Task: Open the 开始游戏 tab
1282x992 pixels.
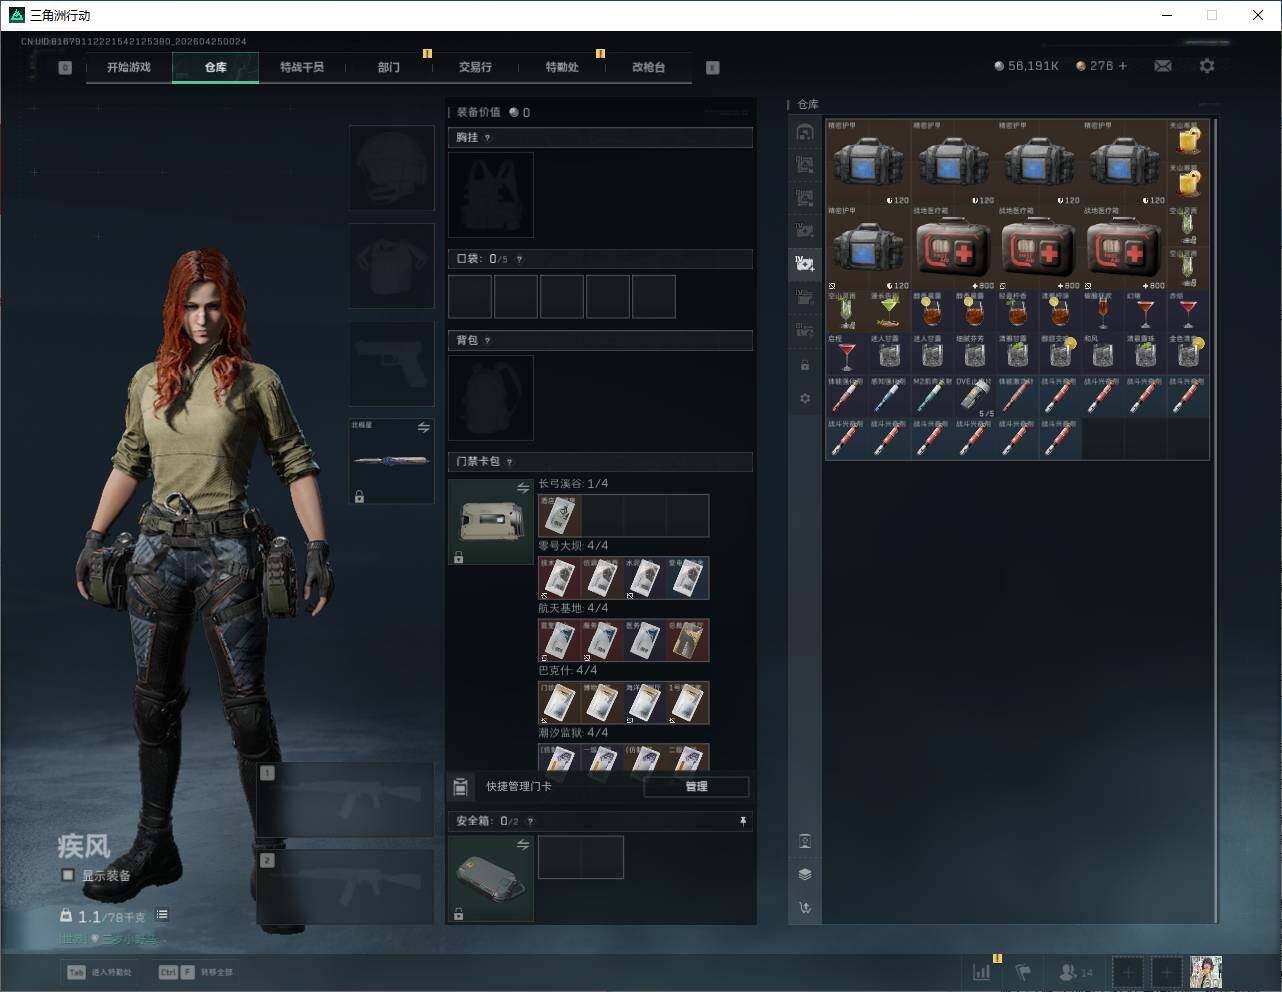Action: click(x=129, y=67)
